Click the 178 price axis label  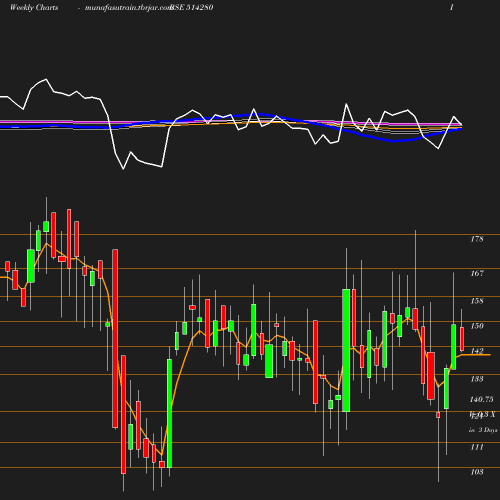(x=477, y=239)
